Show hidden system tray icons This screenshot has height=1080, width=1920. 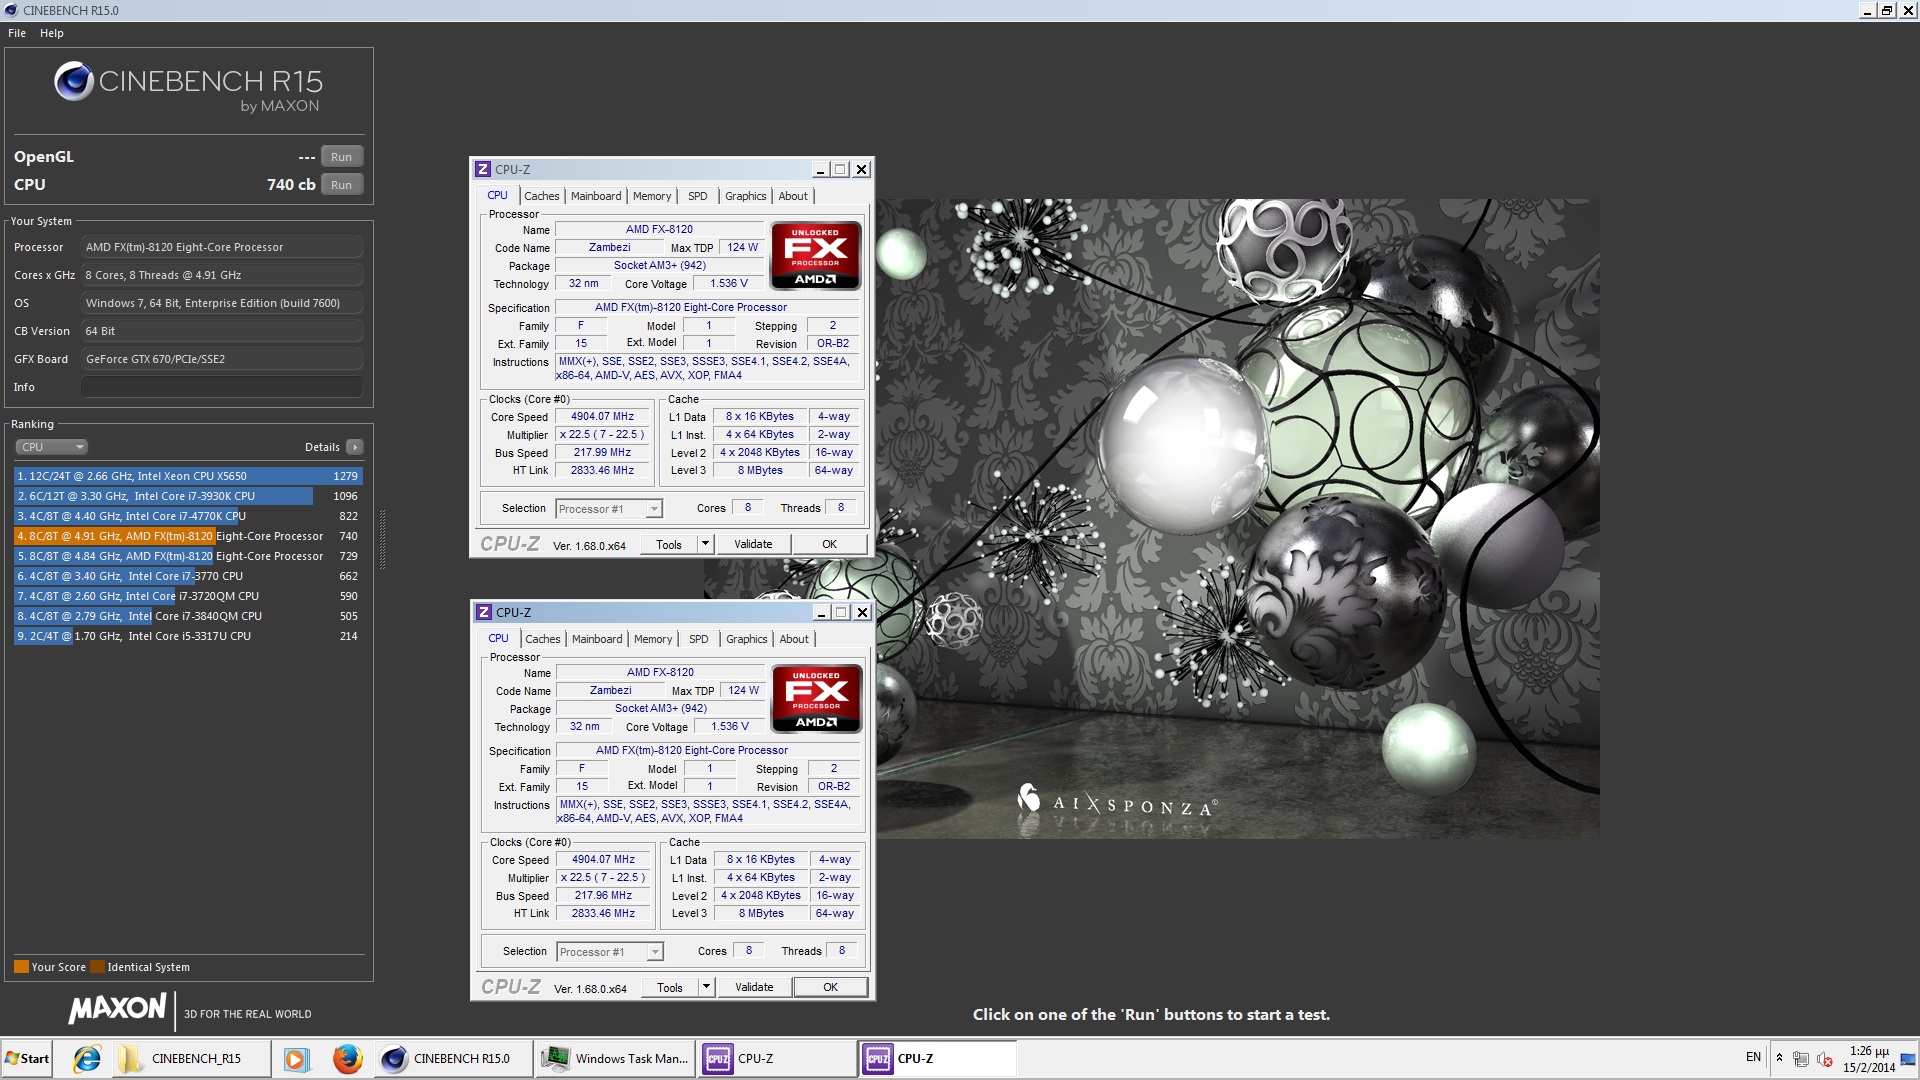tap(1779, 1058)
